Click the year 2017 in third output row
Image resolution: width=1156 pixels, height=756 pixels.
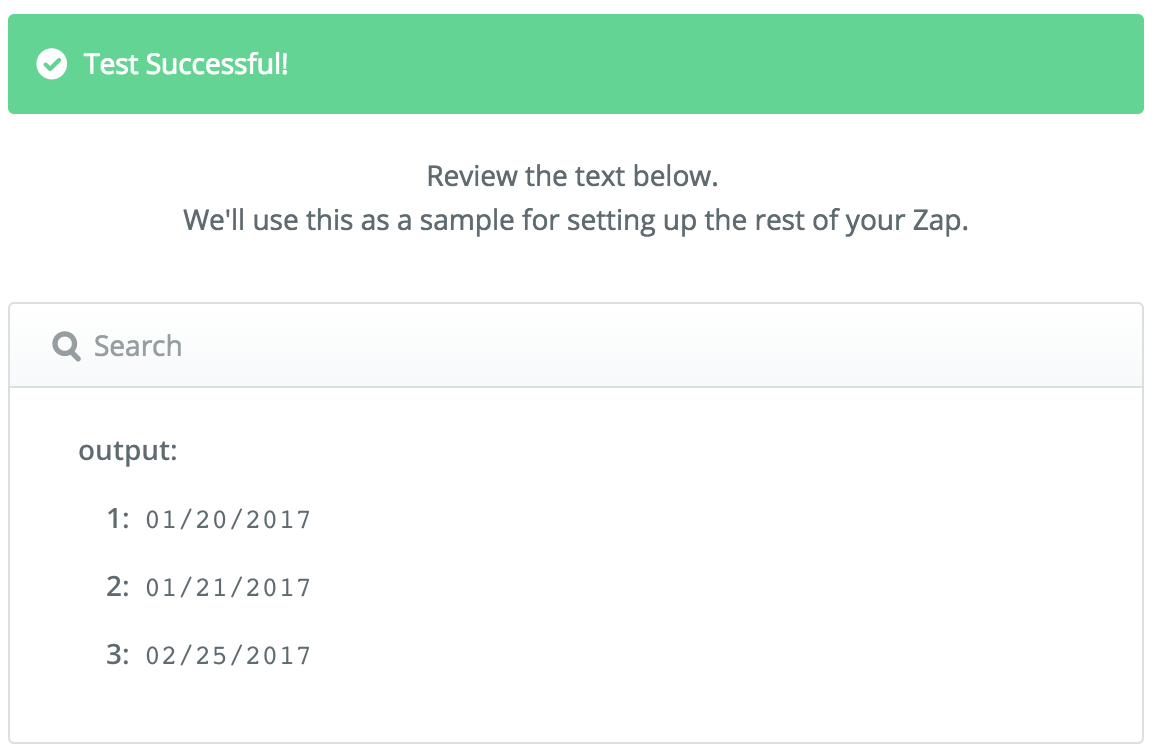[279, 656]
